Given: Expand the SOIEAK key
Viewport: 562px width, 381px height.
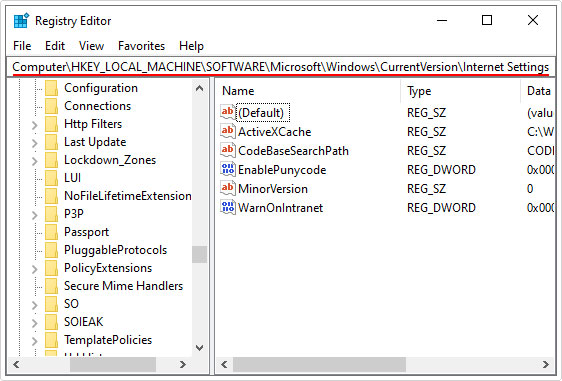Looking at the screenshot, I should (34, 323).
